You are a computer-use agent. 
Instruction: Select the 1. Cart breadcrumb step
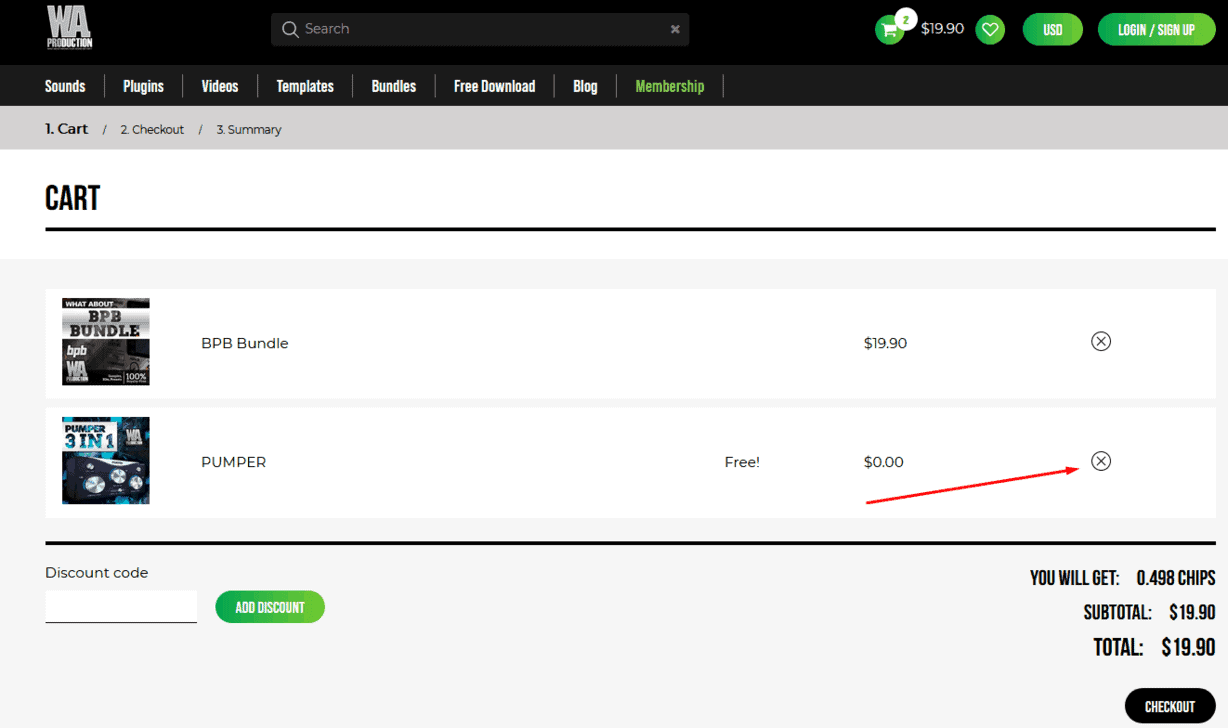pos(67,129)
